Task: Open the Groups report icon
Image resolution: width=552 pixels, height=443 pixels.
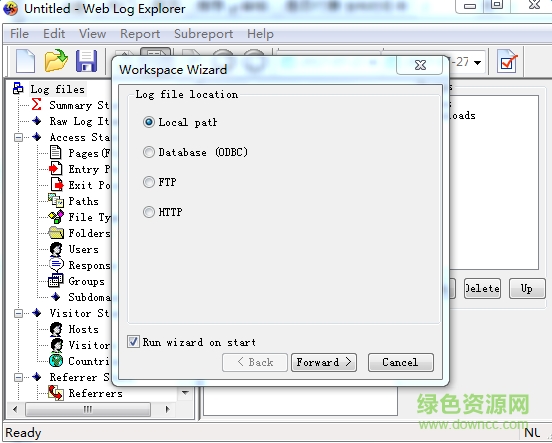Action: click(x=56, y=281)
